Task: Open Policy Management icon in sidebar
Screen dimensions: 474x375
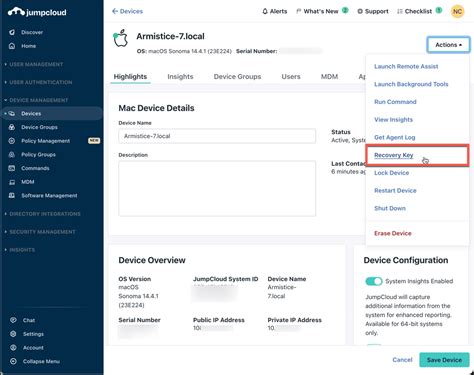Action: coord(12,141)
